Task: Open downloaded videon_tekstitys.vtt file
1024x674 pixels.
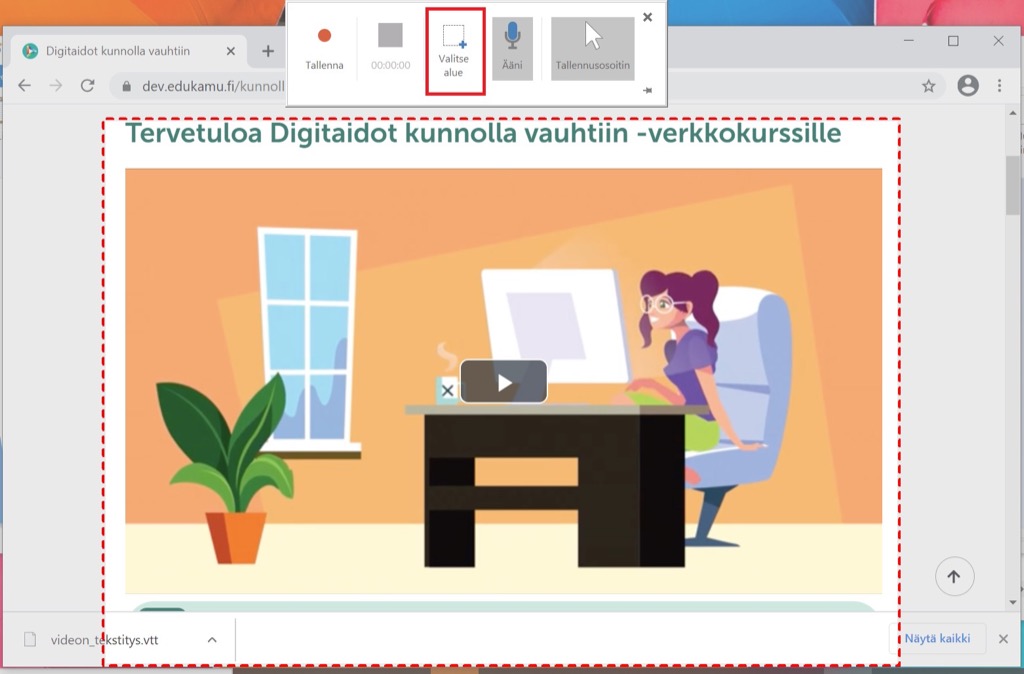Action: pyautogui.click(x=104, y=640)
